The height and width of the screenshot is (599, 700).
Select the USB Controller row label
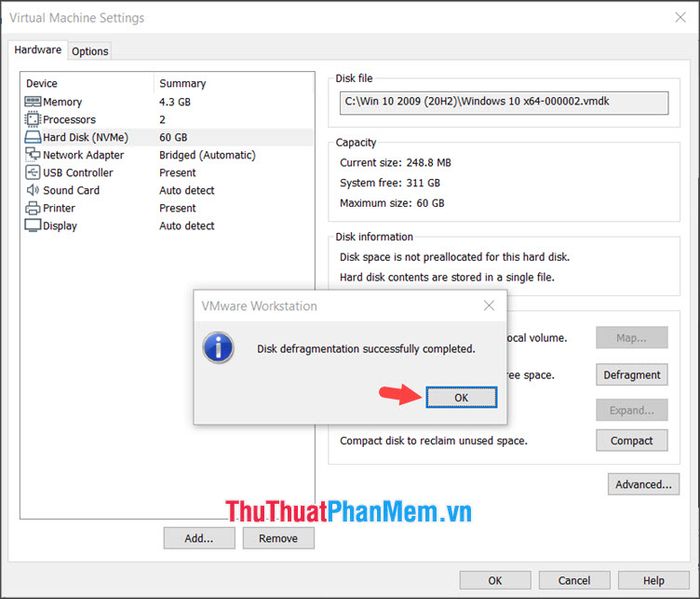(x=78, y=173)
